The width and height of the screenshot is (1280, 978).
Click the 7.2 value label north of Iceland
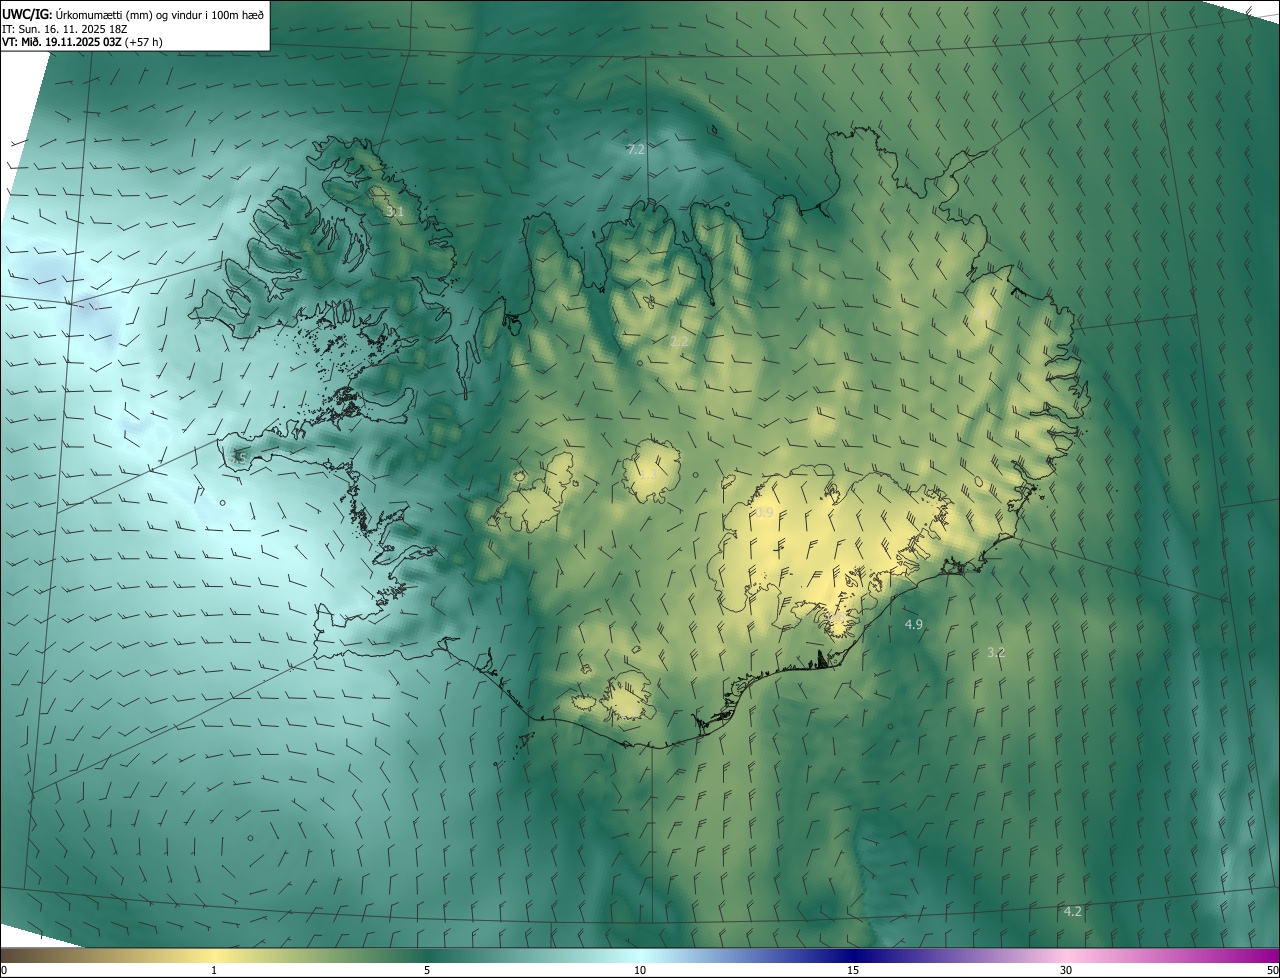click(636, 149)
